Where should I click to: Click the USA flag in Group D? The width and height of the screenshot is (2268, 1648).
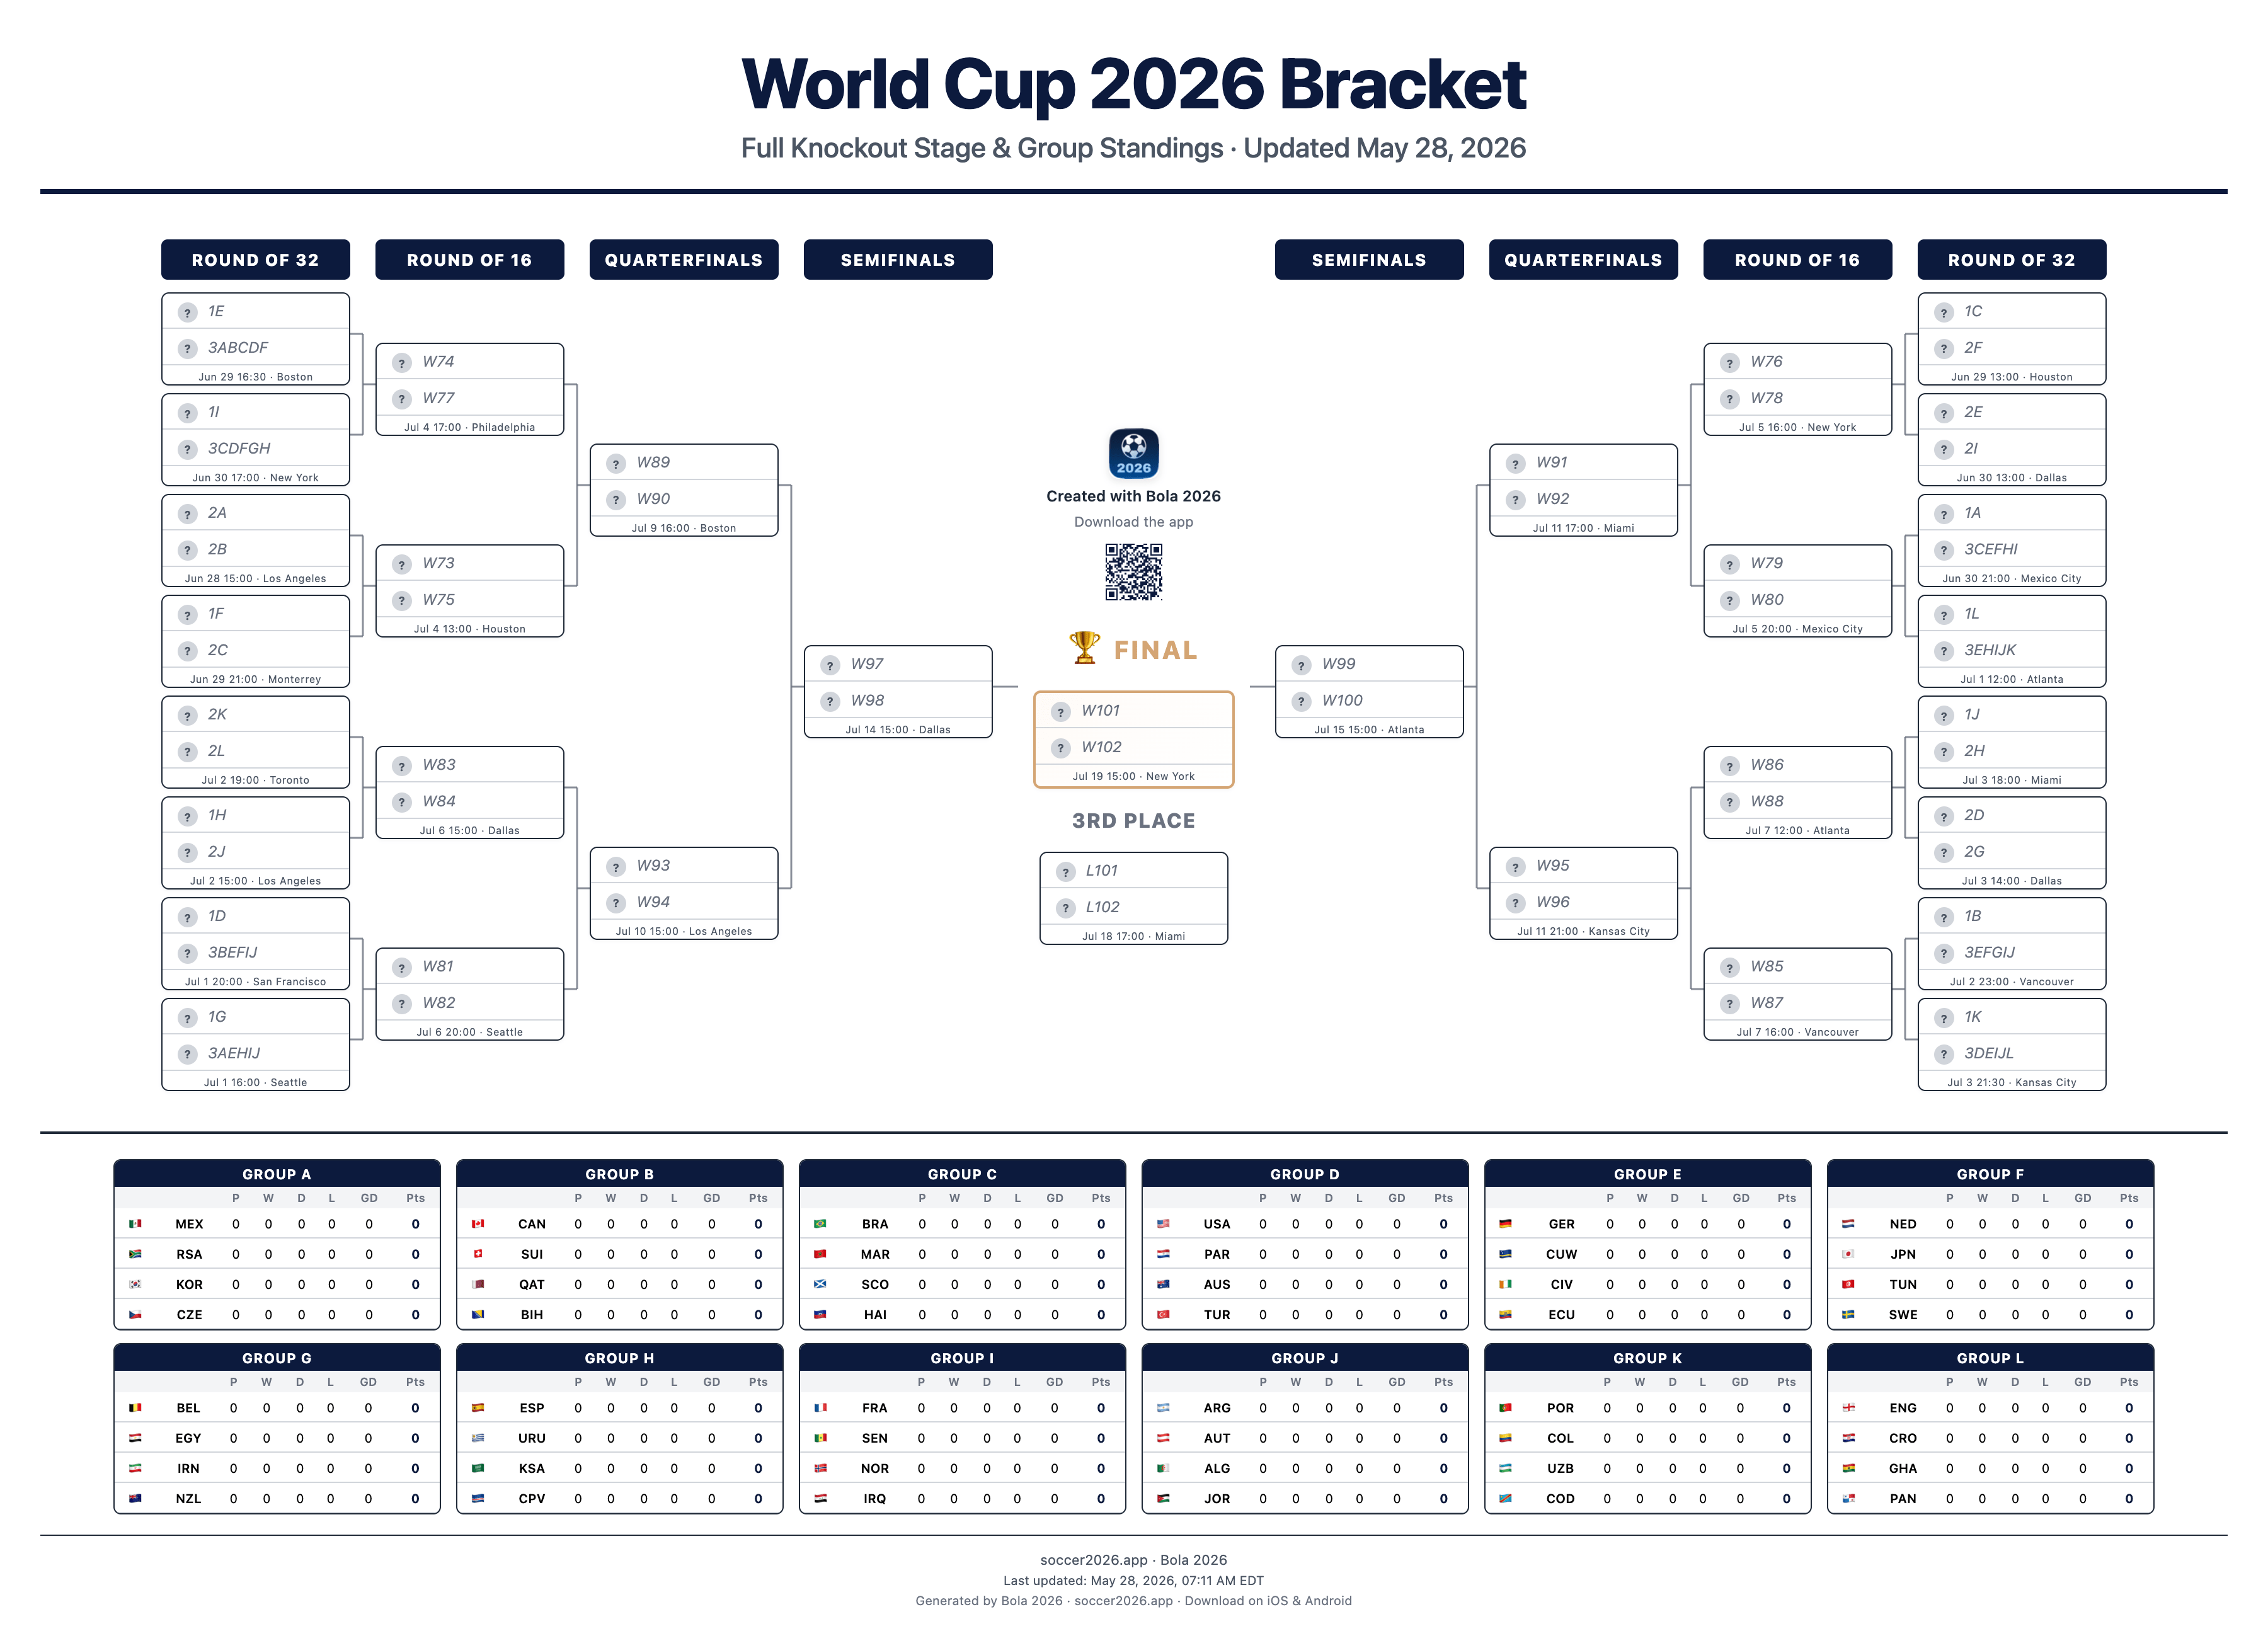[1163, 1224]
